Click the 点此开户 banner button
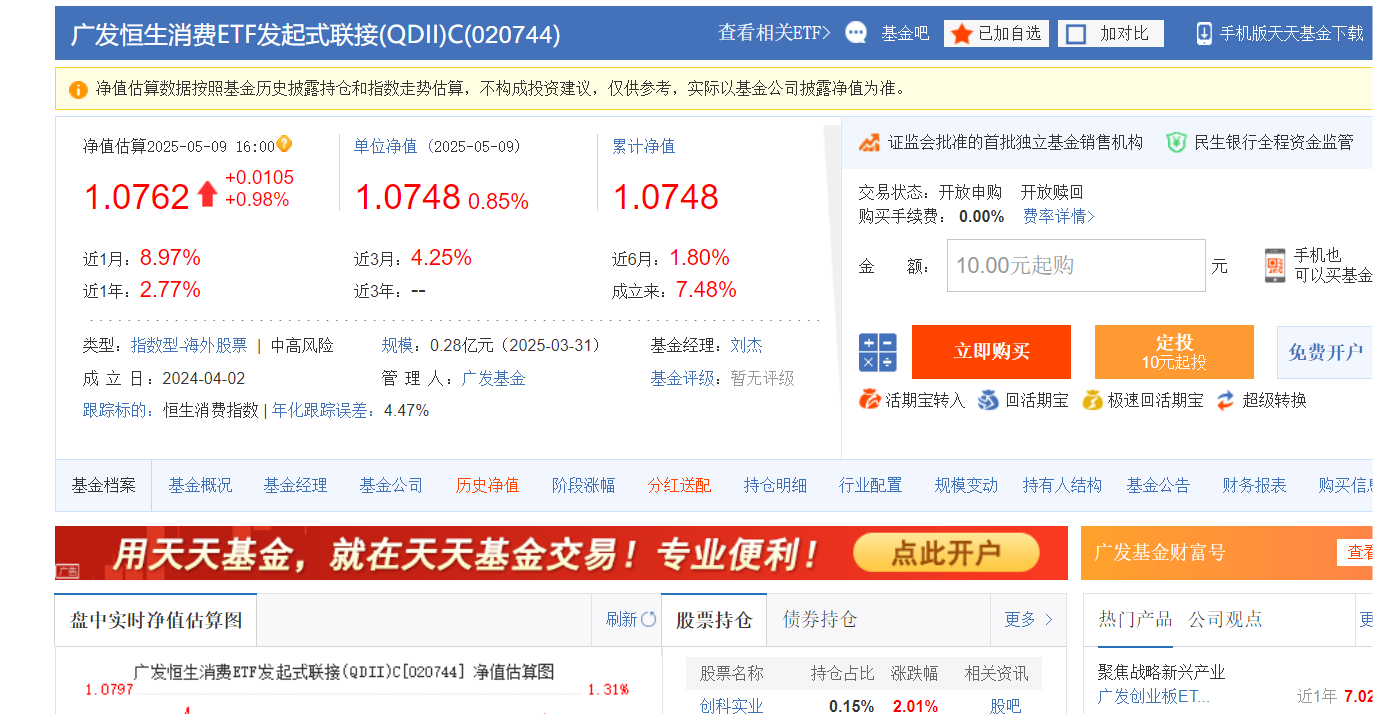 [x=946, y=553]
